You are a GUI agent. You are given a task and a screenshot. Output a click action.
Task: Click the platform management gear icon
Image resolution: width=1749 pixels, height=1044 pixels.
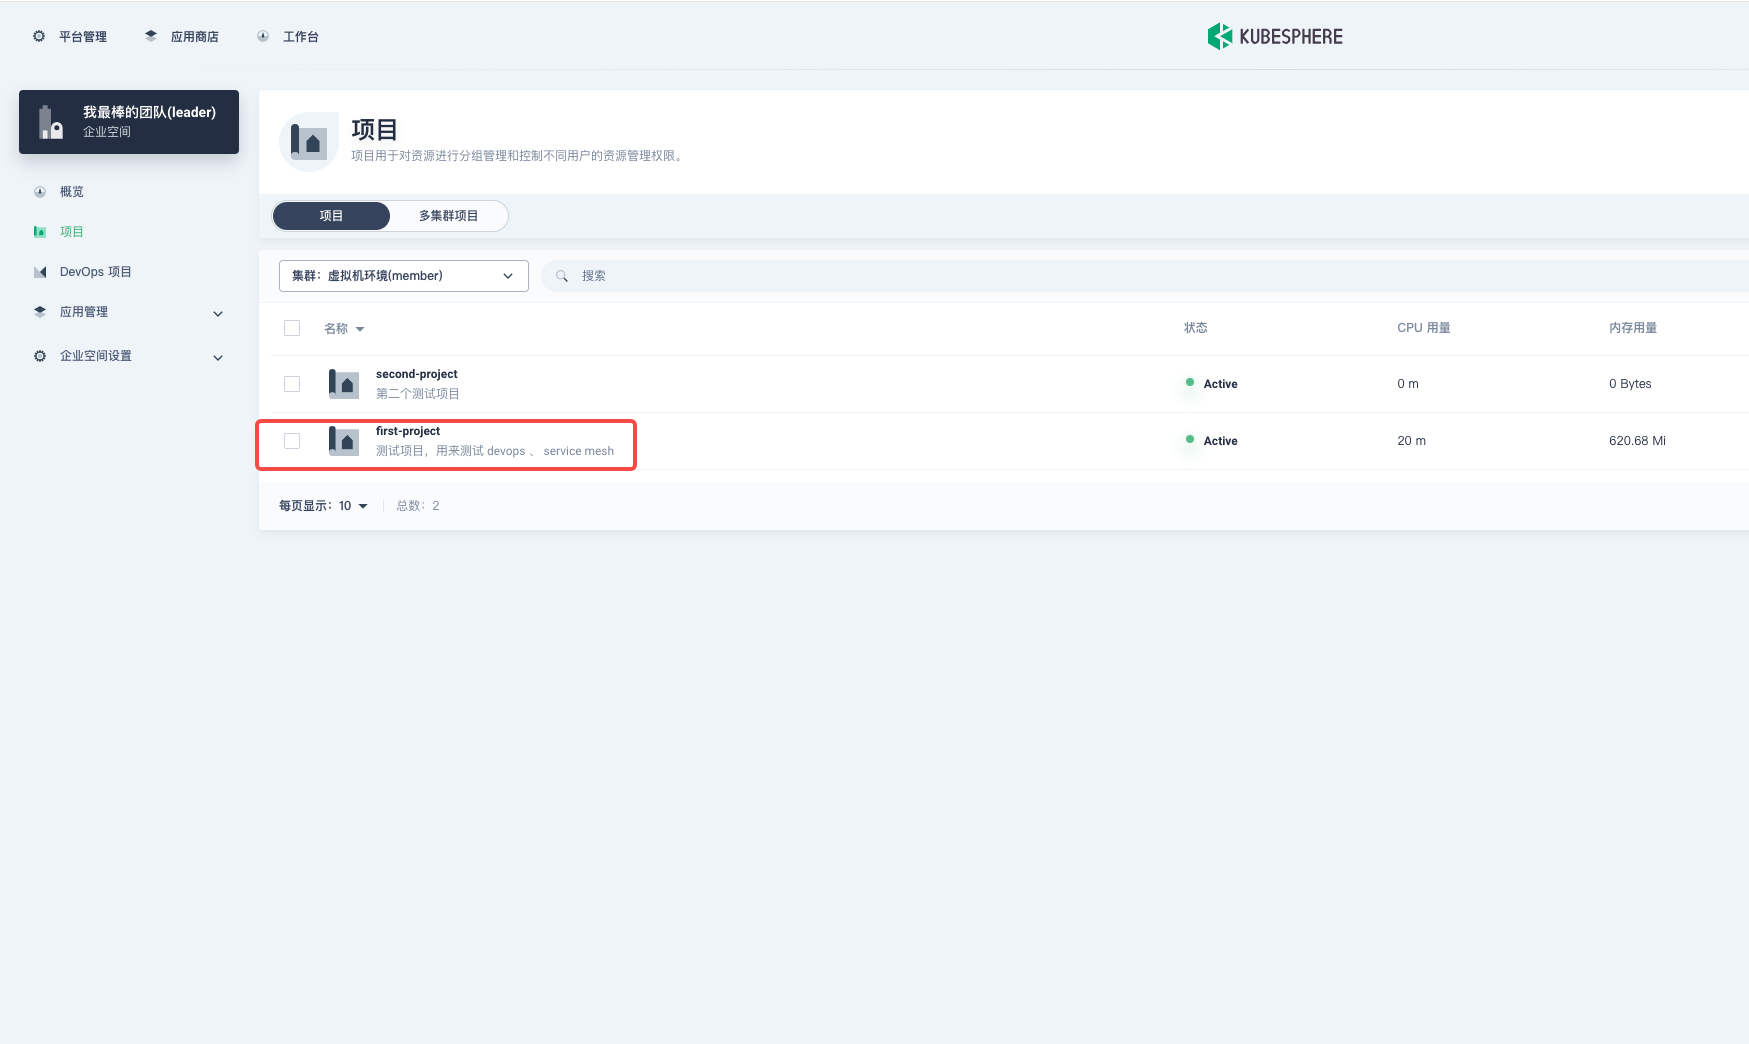point(39,37)
